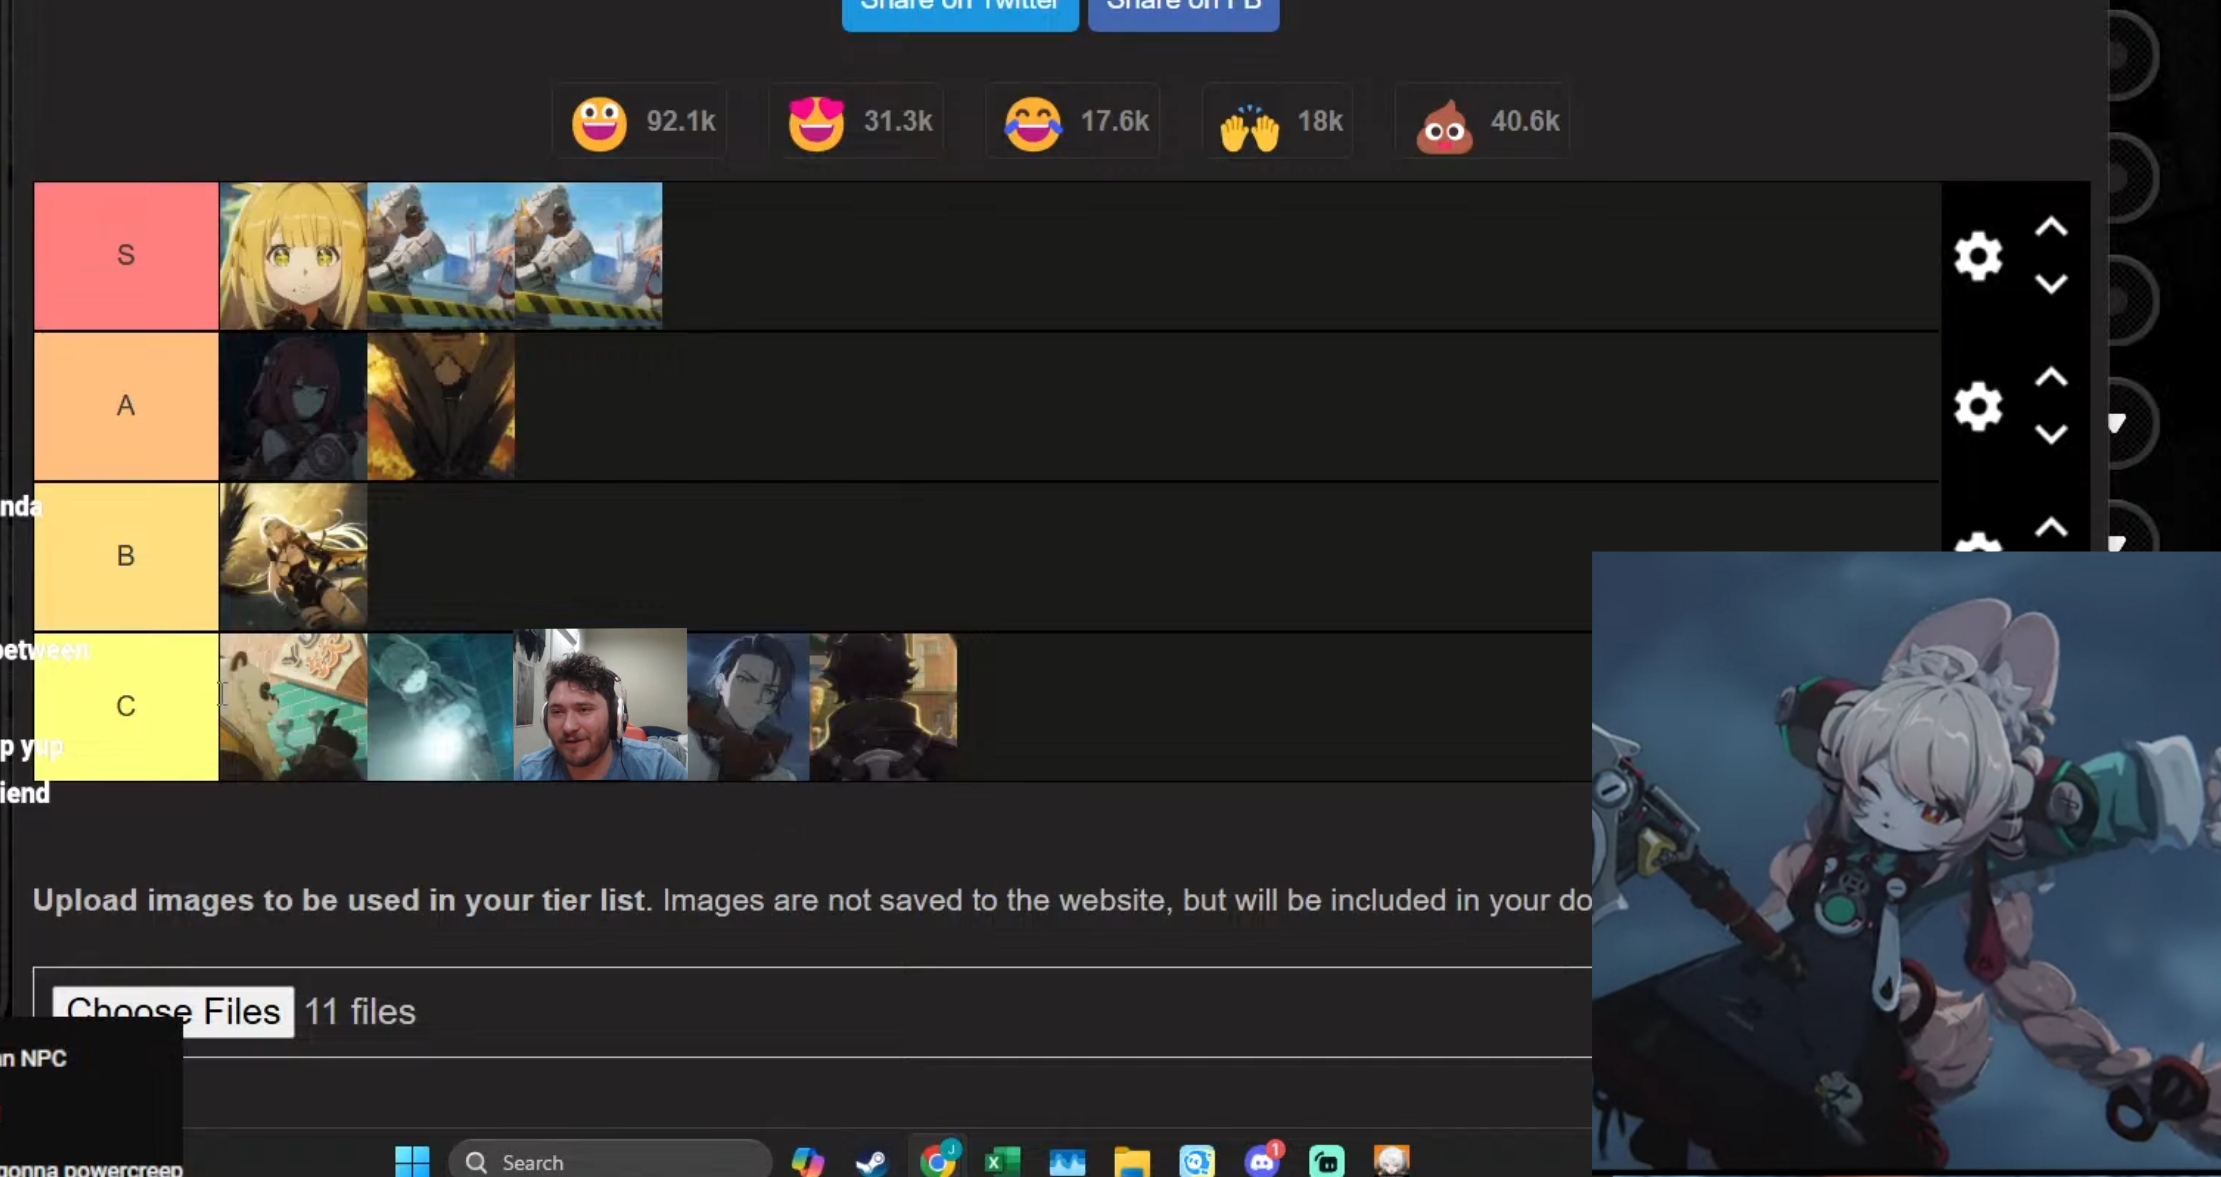
Task: Move A tier row up with arrow
Action: [x=2051, y=378]
